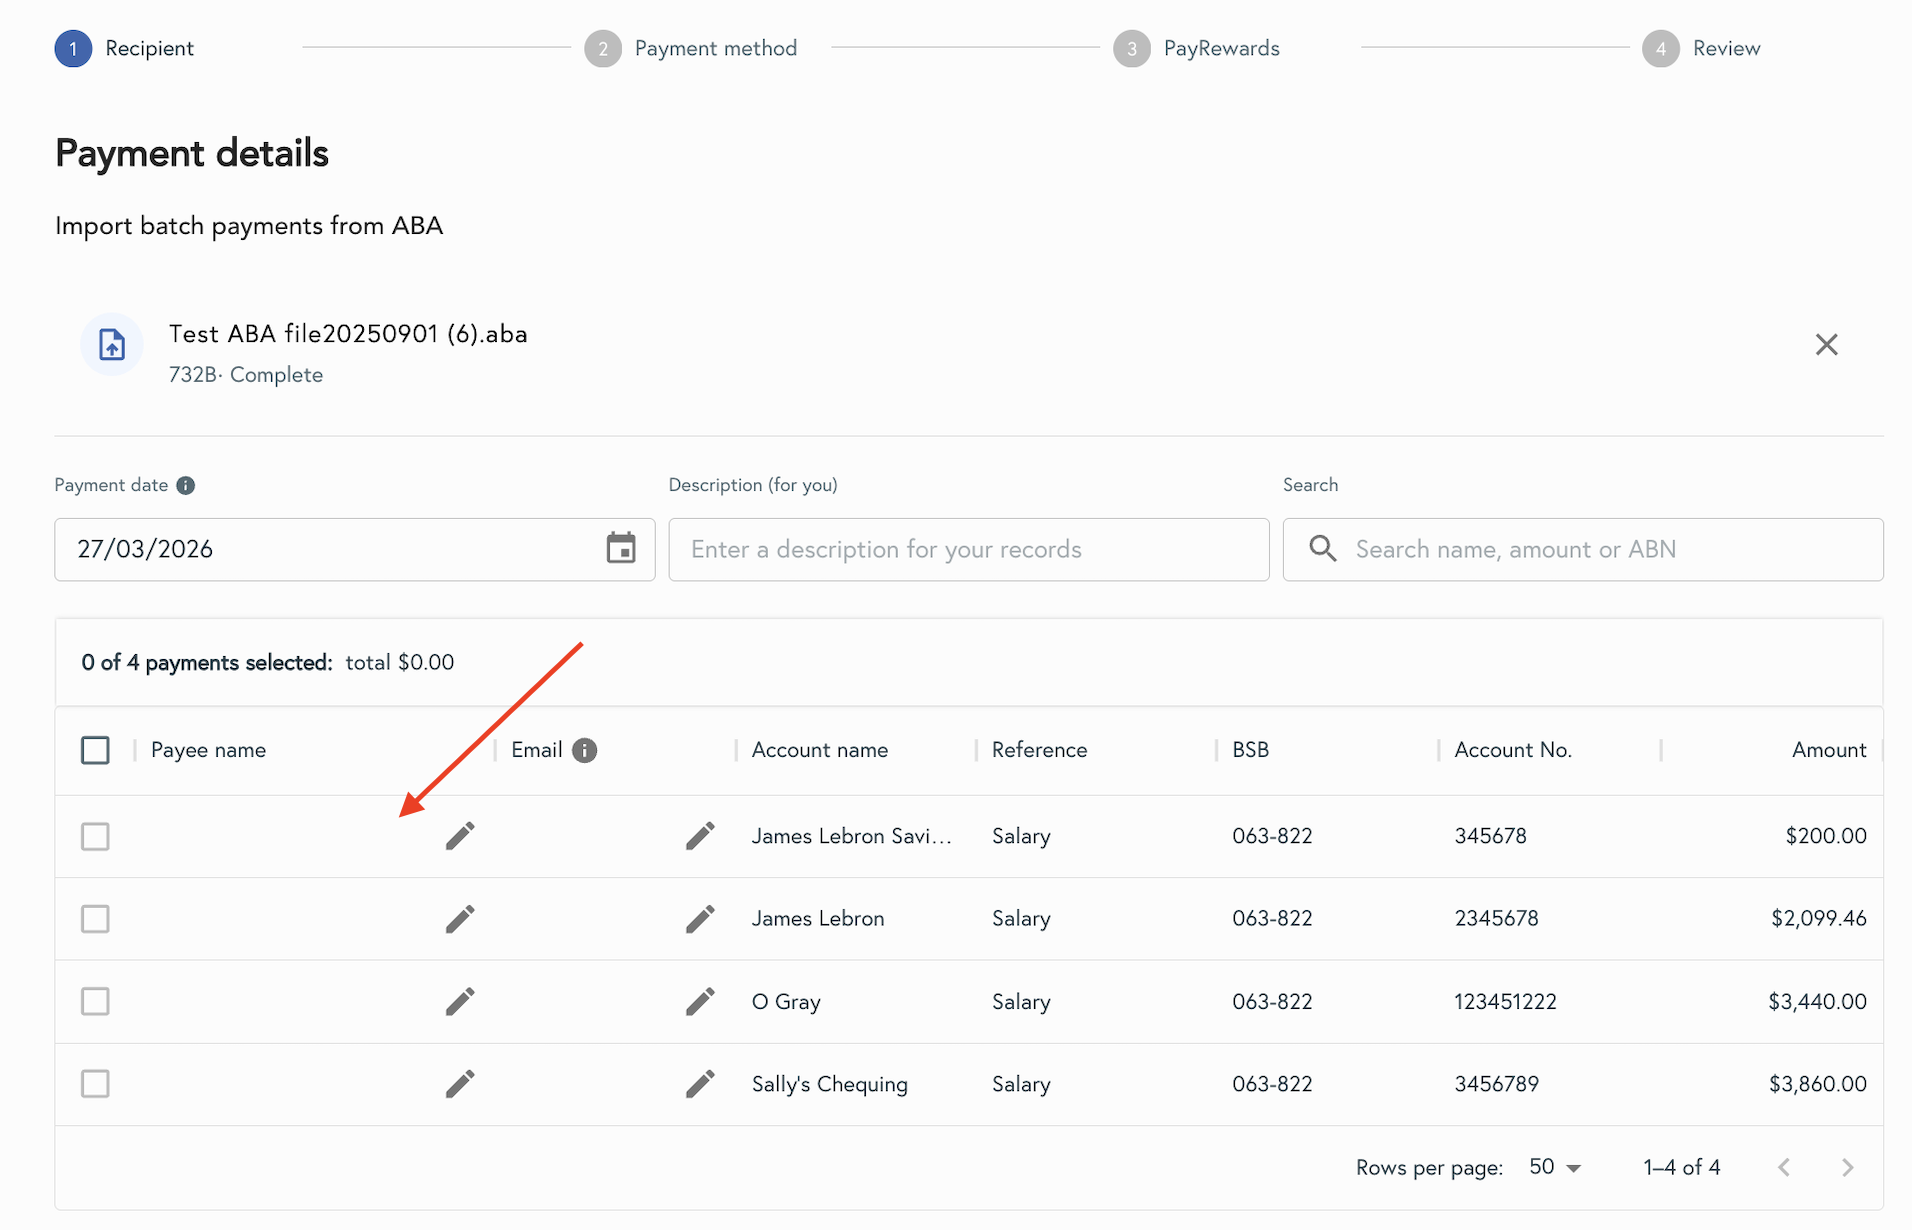
Task: Click the Payment date info icon
Action: pyautogui.click(x=185, y=485)
